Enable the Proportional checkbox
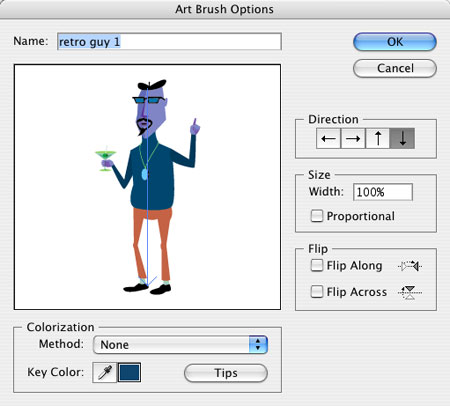Viewport: 450px width, 406px height. point(317,216)
